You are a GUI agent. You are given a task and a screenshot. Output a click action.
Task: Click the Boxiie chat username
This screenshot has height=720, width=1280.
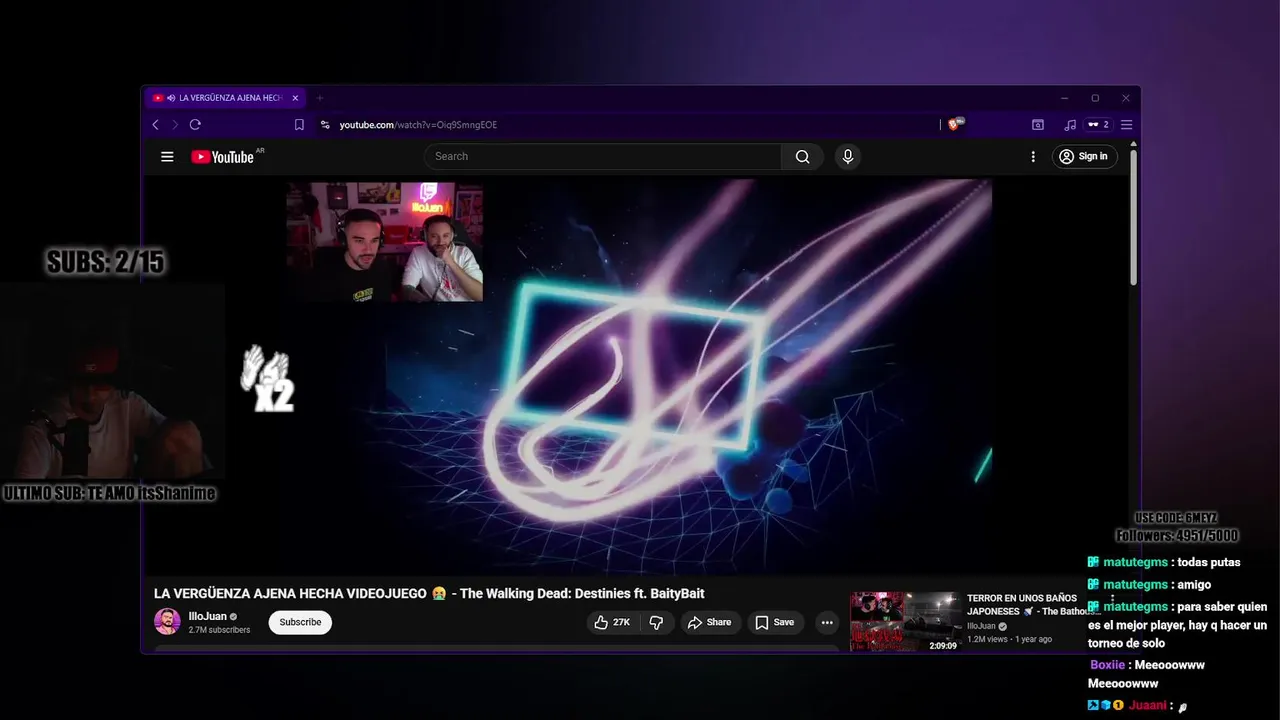[x=1107, y=665]
